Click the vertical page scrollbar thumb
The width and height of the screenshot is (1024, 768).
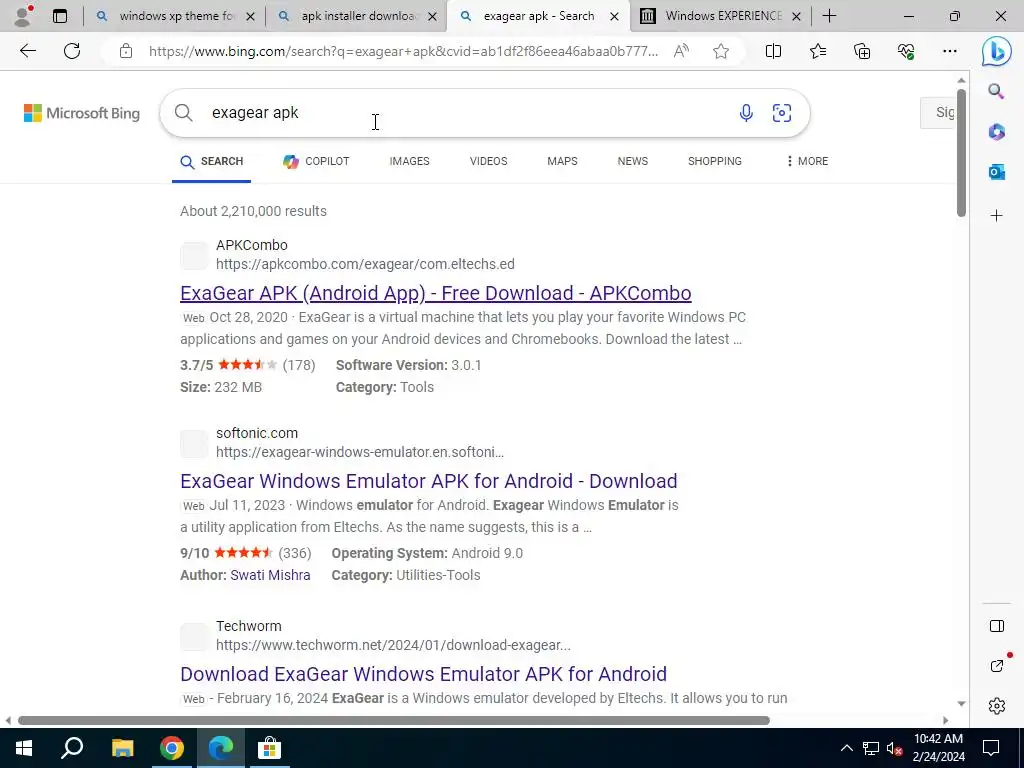coord(961,153)
